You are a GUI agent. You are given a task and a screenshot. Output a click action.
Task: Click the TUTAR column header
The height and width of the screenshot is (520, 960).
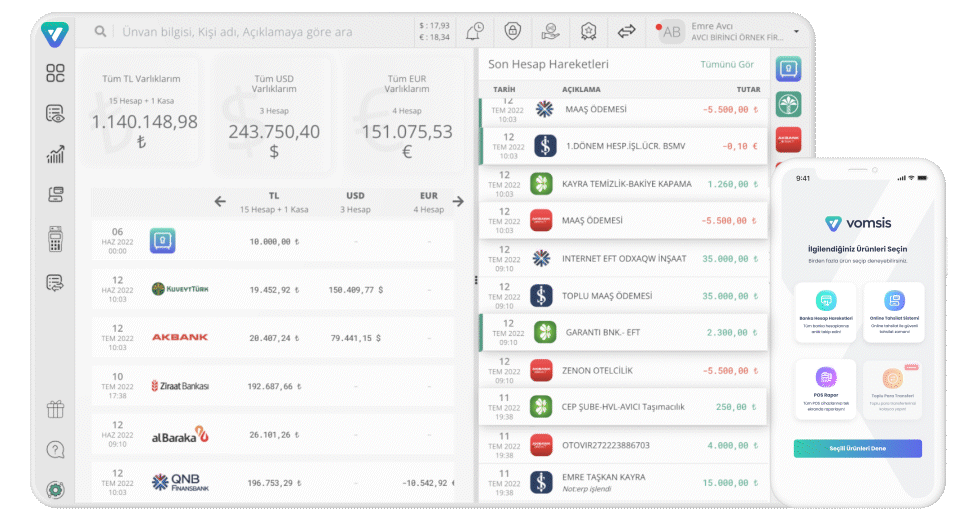click(748, 89)
